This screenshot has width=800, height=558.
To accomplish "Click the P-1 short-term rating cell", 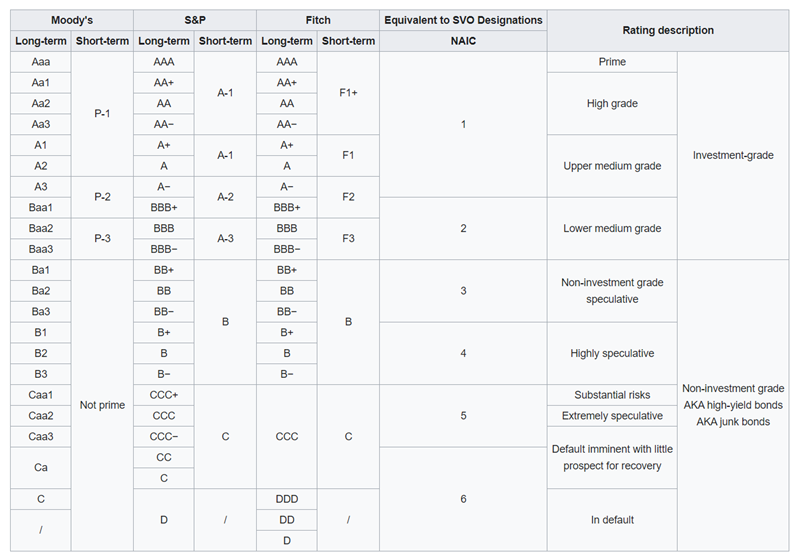I will [102, 114].
